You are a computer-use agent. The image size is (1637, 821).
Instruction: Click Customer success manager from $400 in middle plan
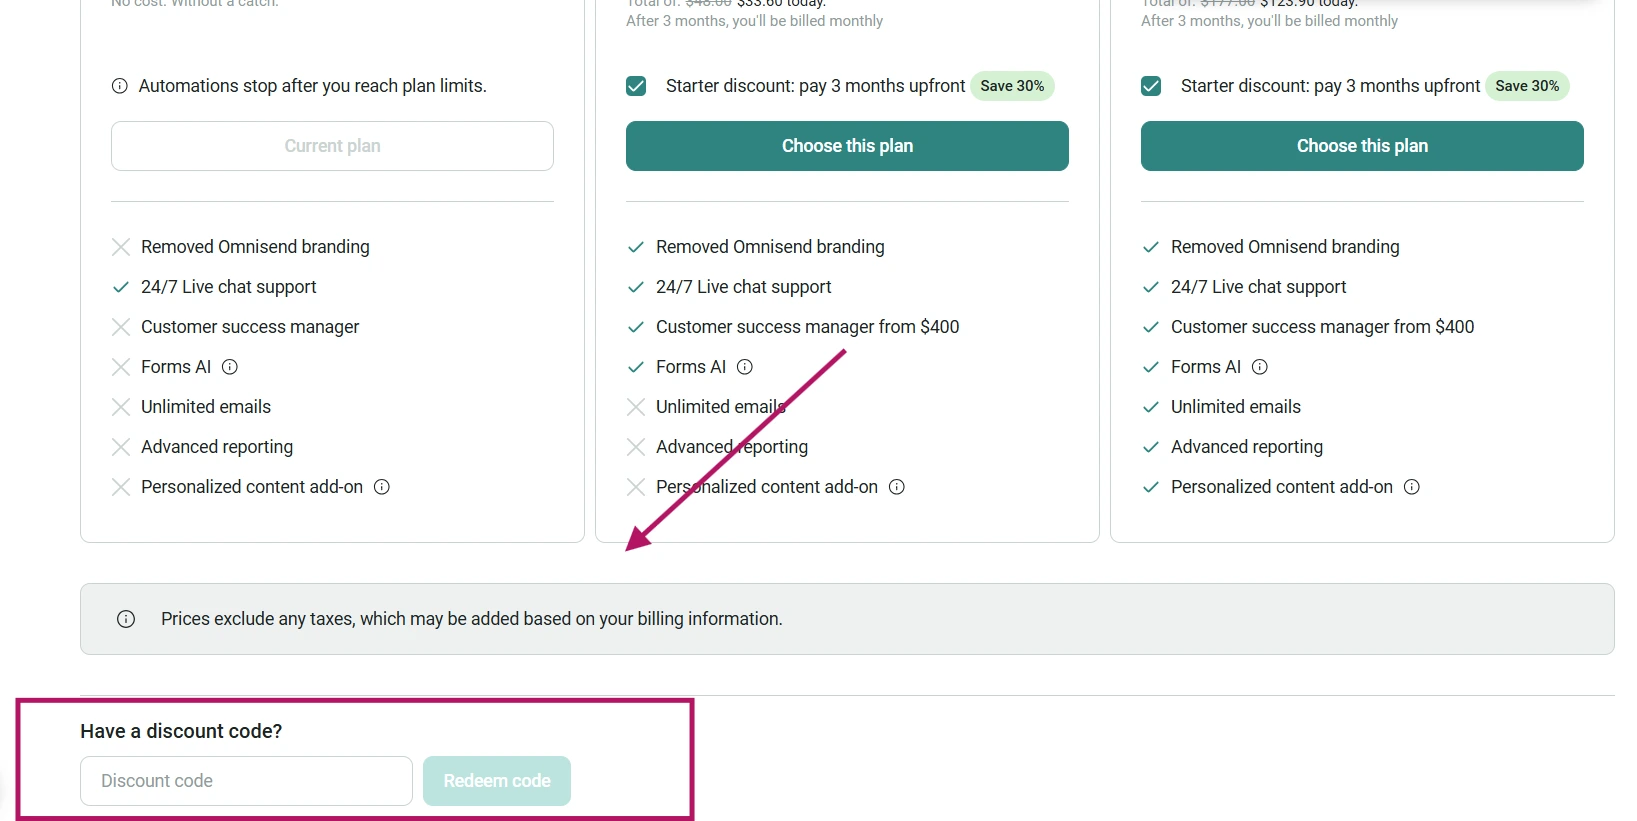coord(808,327)
